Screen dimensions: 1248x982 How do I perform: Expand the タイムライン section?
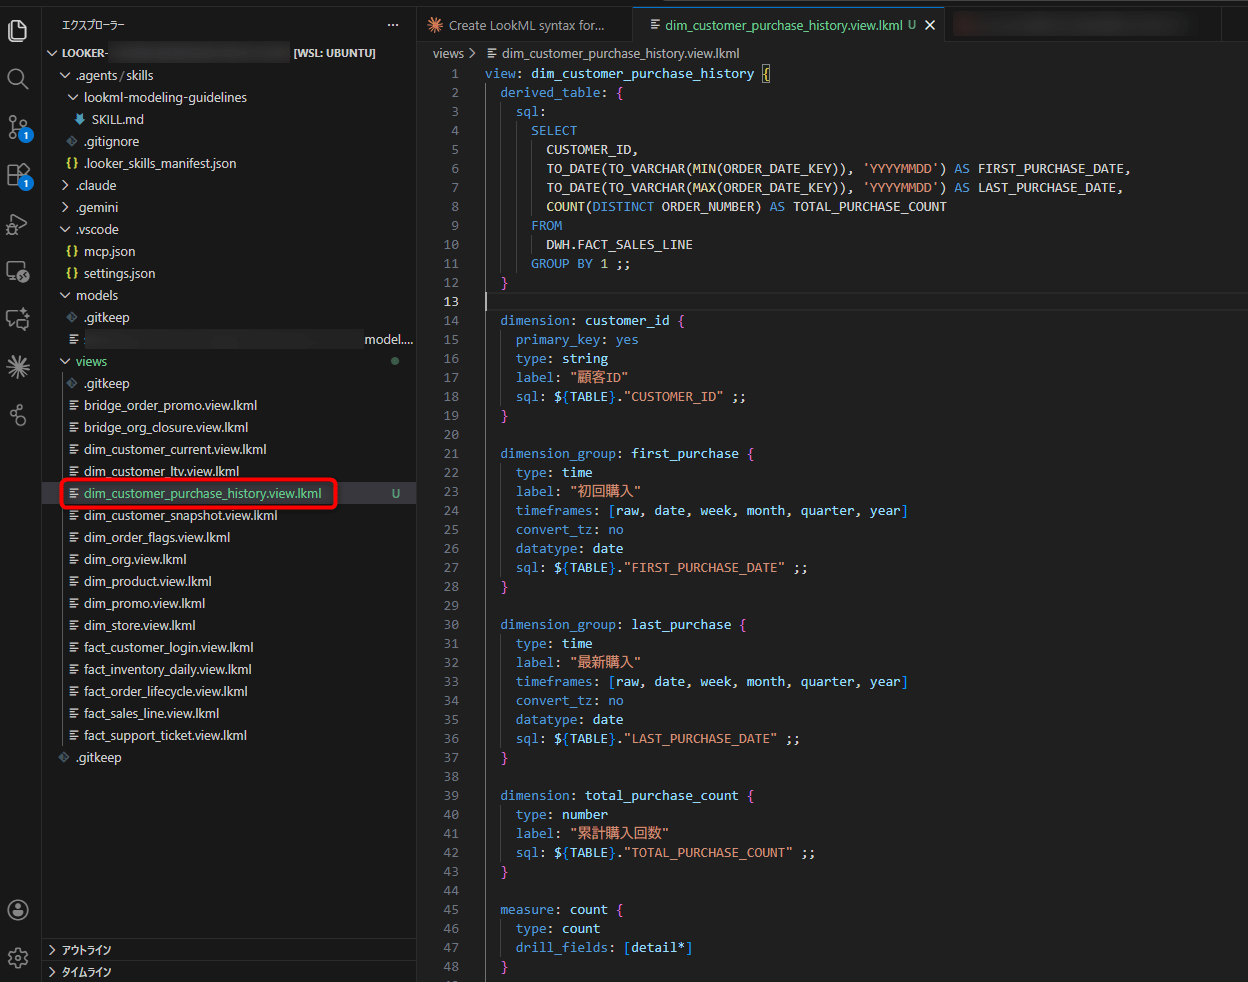[x=229, y=972]
